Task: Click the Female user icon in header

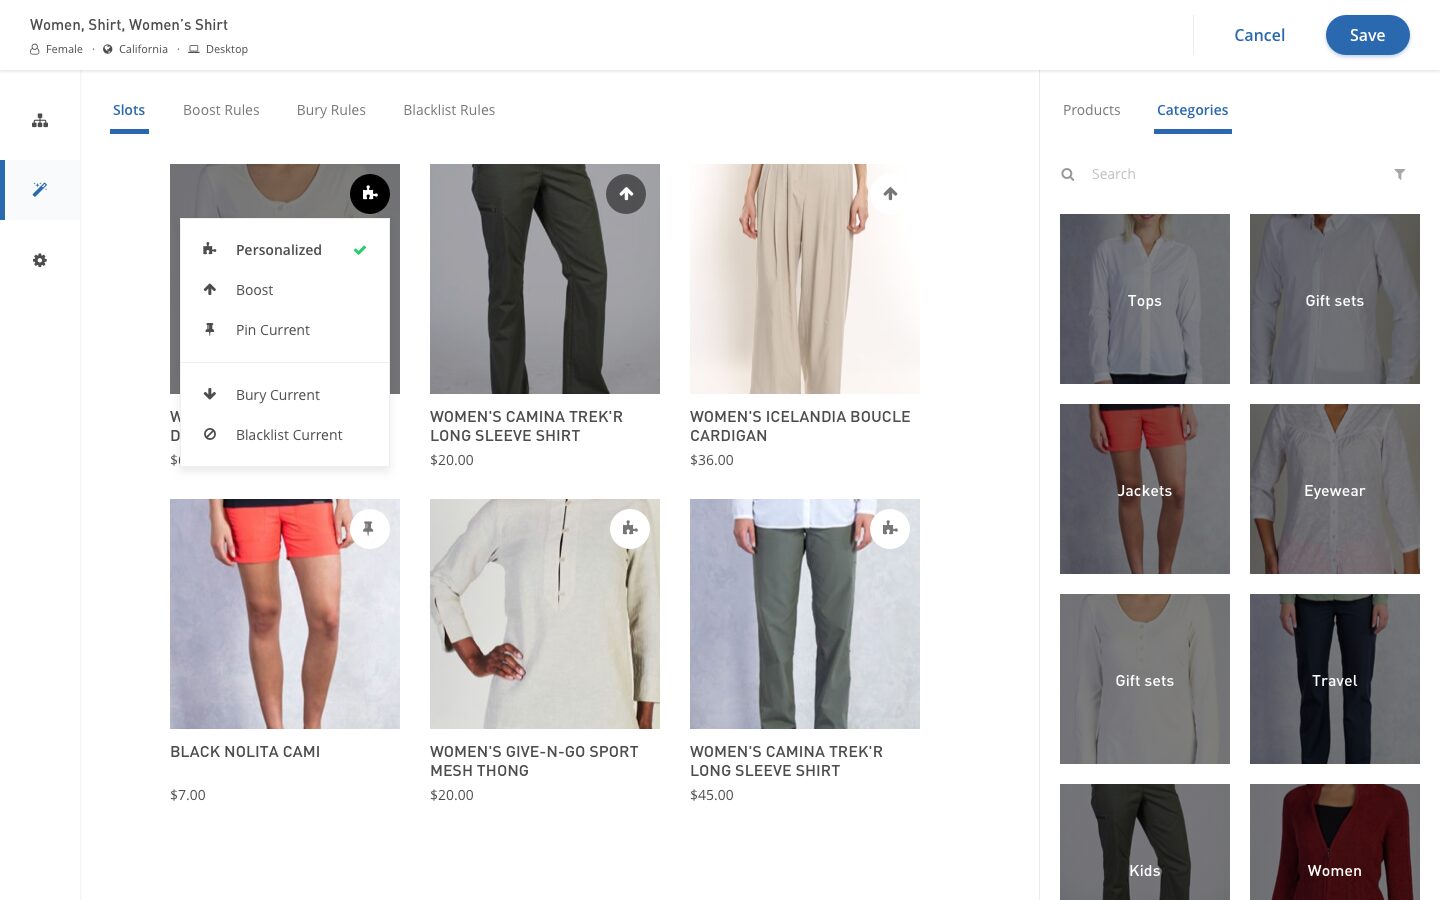Action: 35,49
